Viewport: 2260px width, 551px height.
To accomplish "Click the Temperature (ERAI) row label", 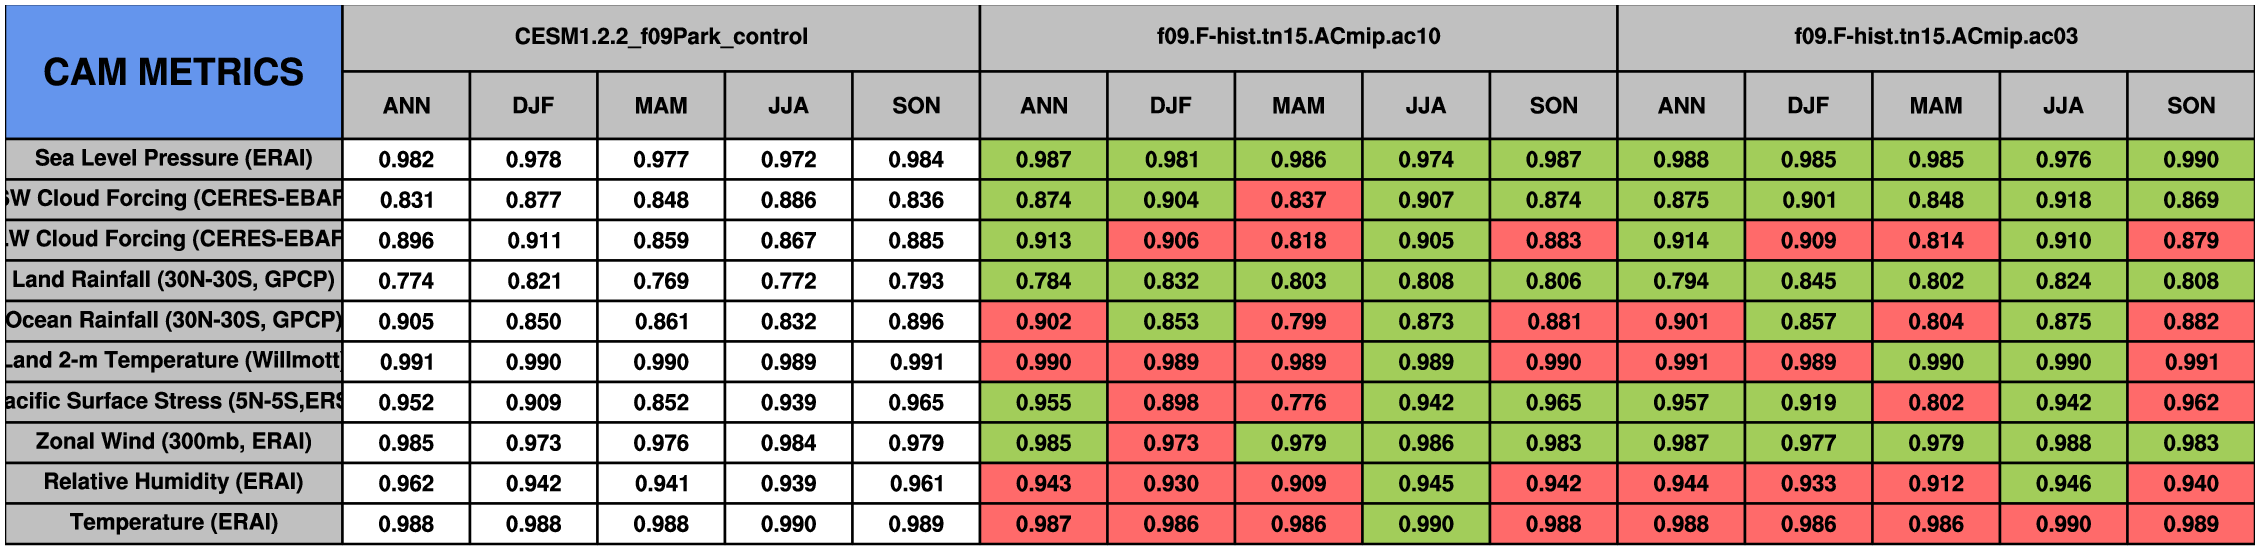I will (x=173, y=522).
